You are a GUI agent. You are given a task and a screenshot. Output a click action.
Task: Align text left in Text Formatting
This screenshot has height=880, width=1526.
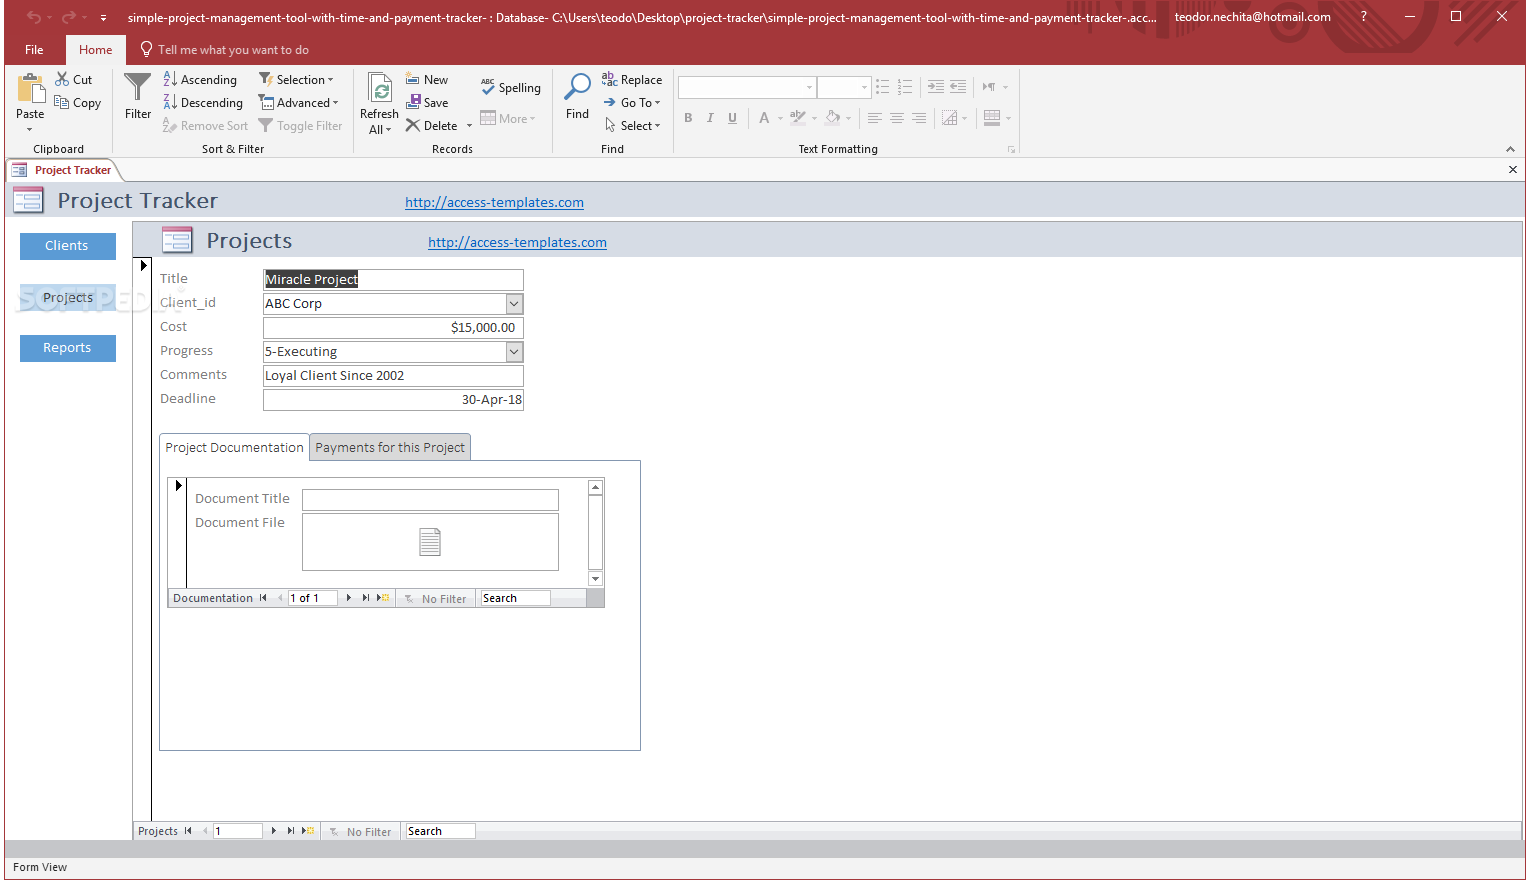pyautogui.click(x=874, y=117)
